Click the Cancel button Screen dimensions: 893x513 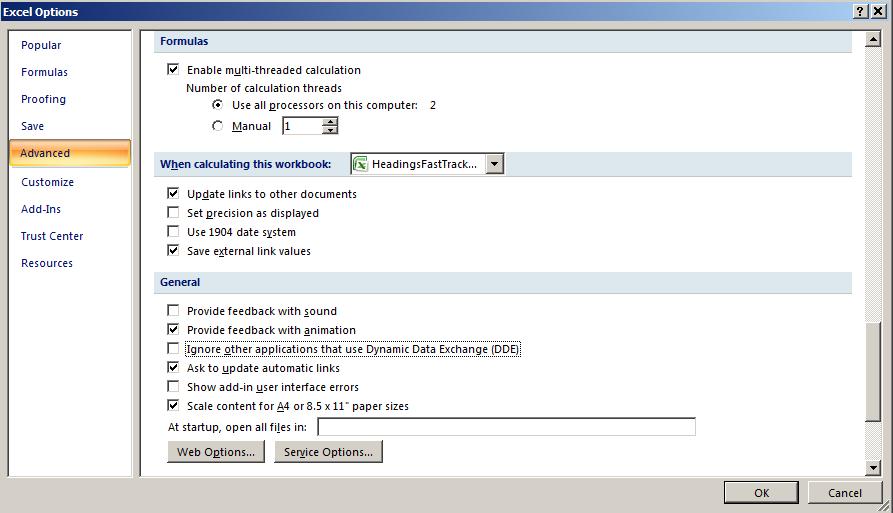pyautogui.click(x=845, y=493)
